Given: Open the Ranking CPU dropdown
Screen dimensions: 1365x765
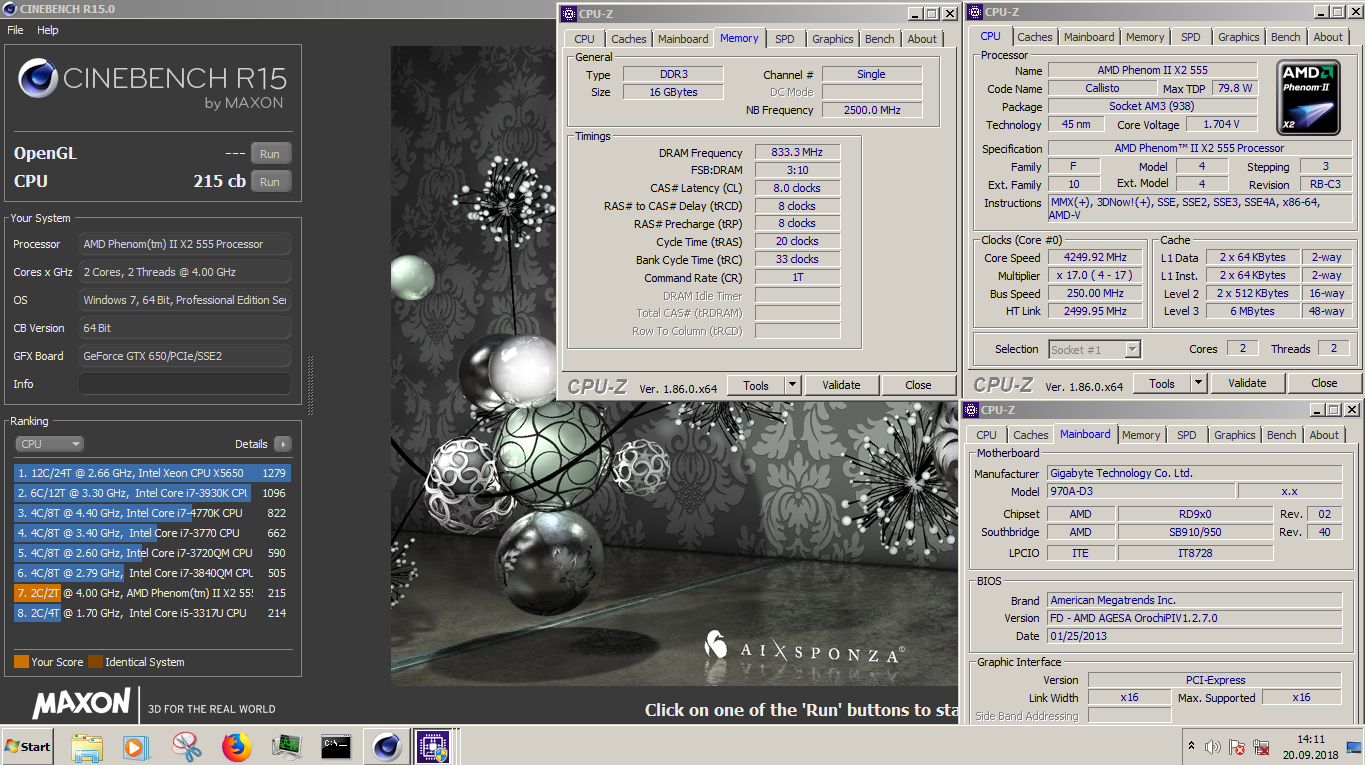Looking at the screenshot, I should click(x=49, y=444).
